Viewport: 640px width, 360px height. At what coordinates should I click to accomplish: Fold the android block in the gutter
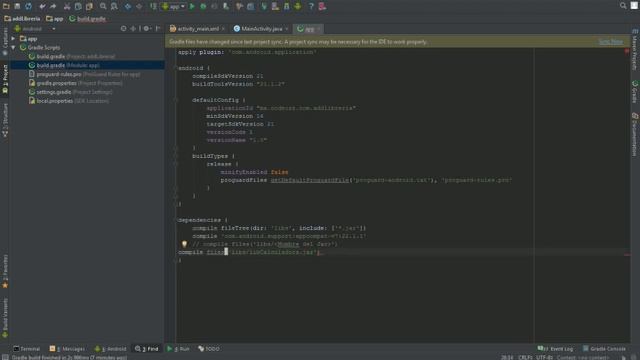pos(176,68)
